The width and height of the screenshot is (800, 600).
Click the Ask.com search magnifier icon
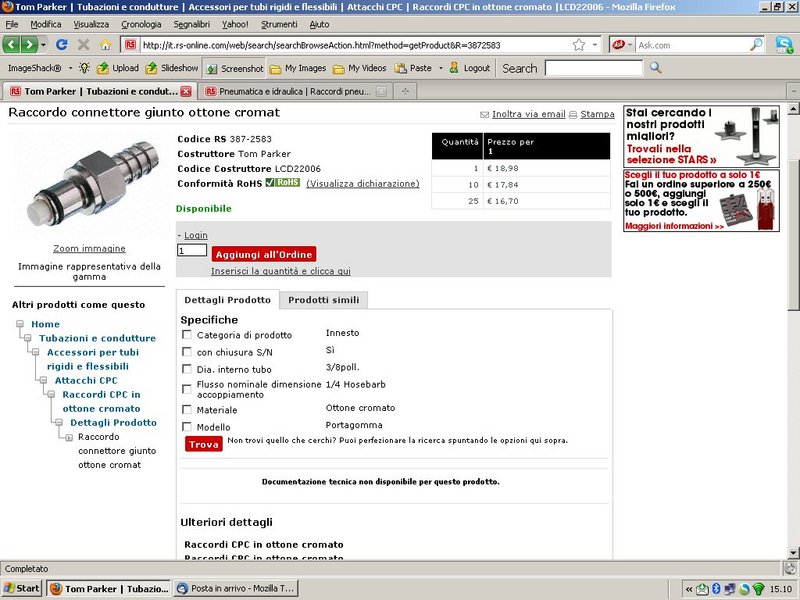(756, 45)
